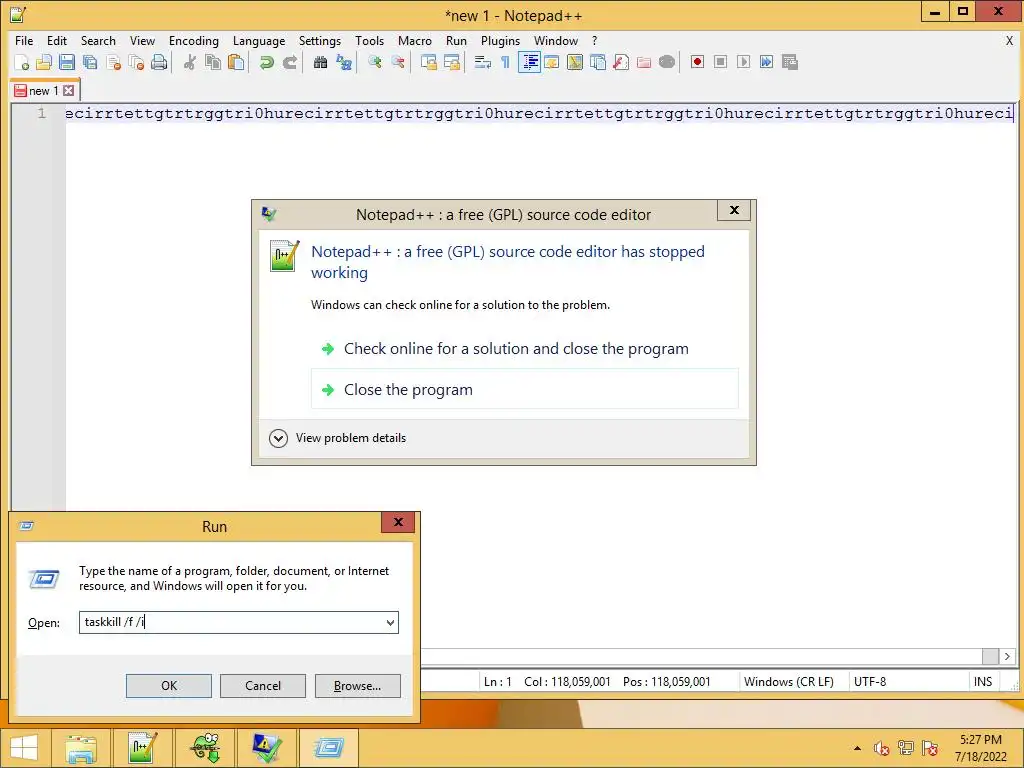Click the Action Center flag tray icon
Screen dimensions: 1024x768
point(930,748)
